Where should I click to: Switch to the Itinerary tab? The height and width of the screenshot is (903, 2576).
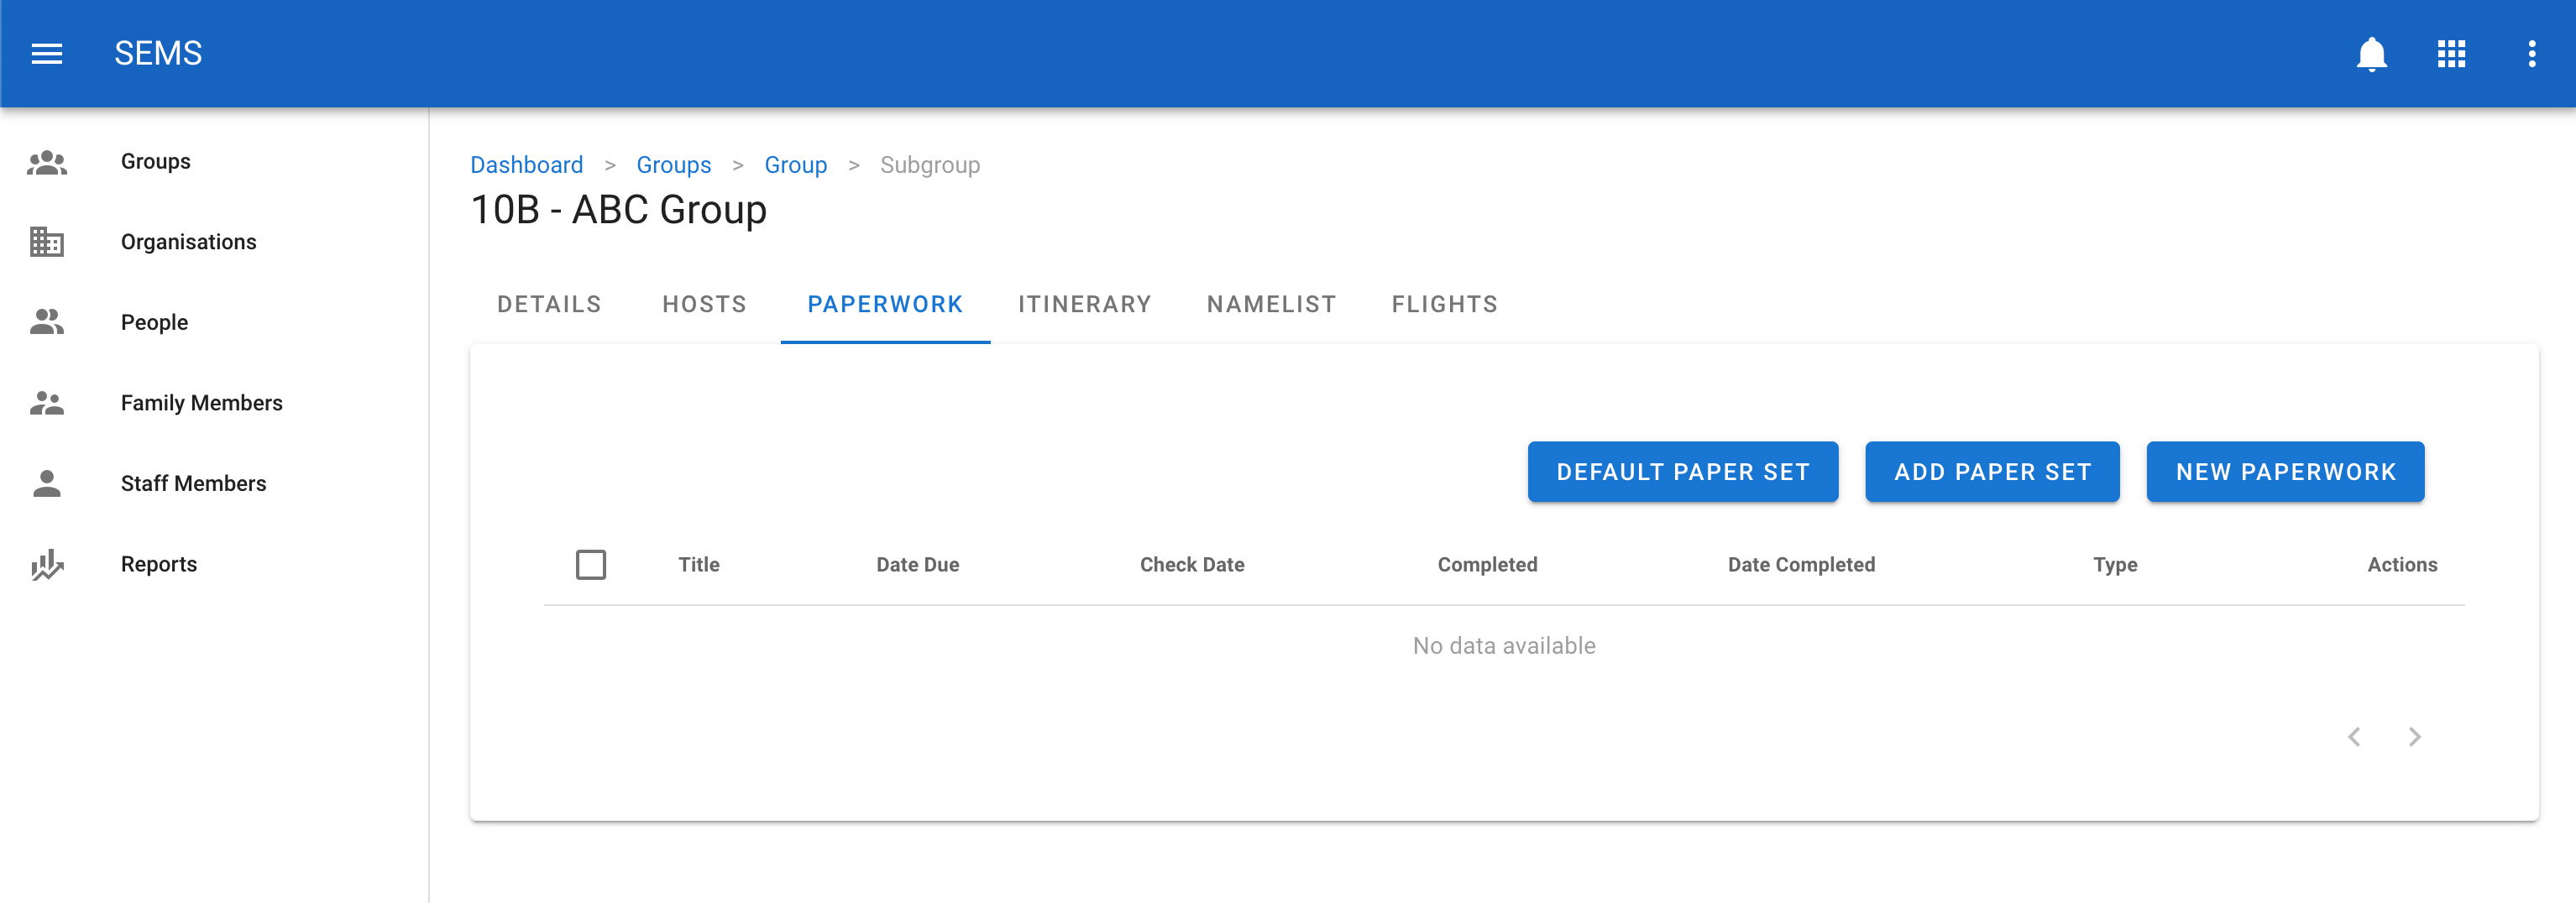pyautogui.click(x=1084, y=304)
